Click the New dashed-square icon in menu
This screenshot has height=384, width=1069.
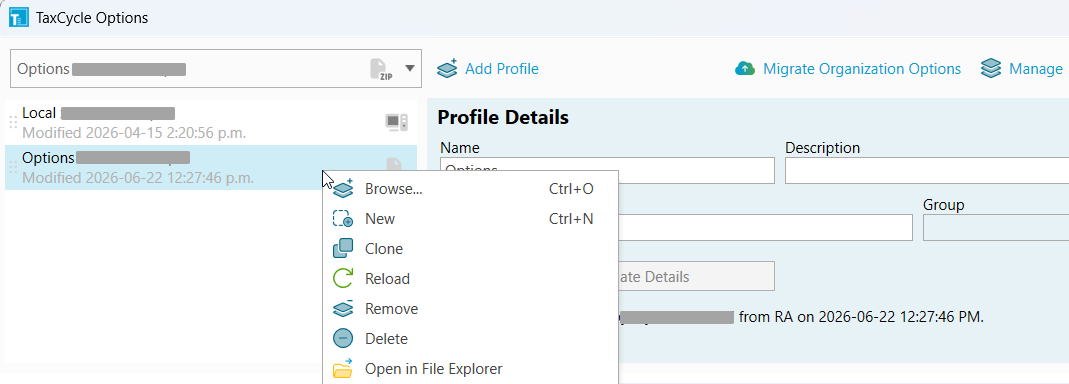coord(343,219)
